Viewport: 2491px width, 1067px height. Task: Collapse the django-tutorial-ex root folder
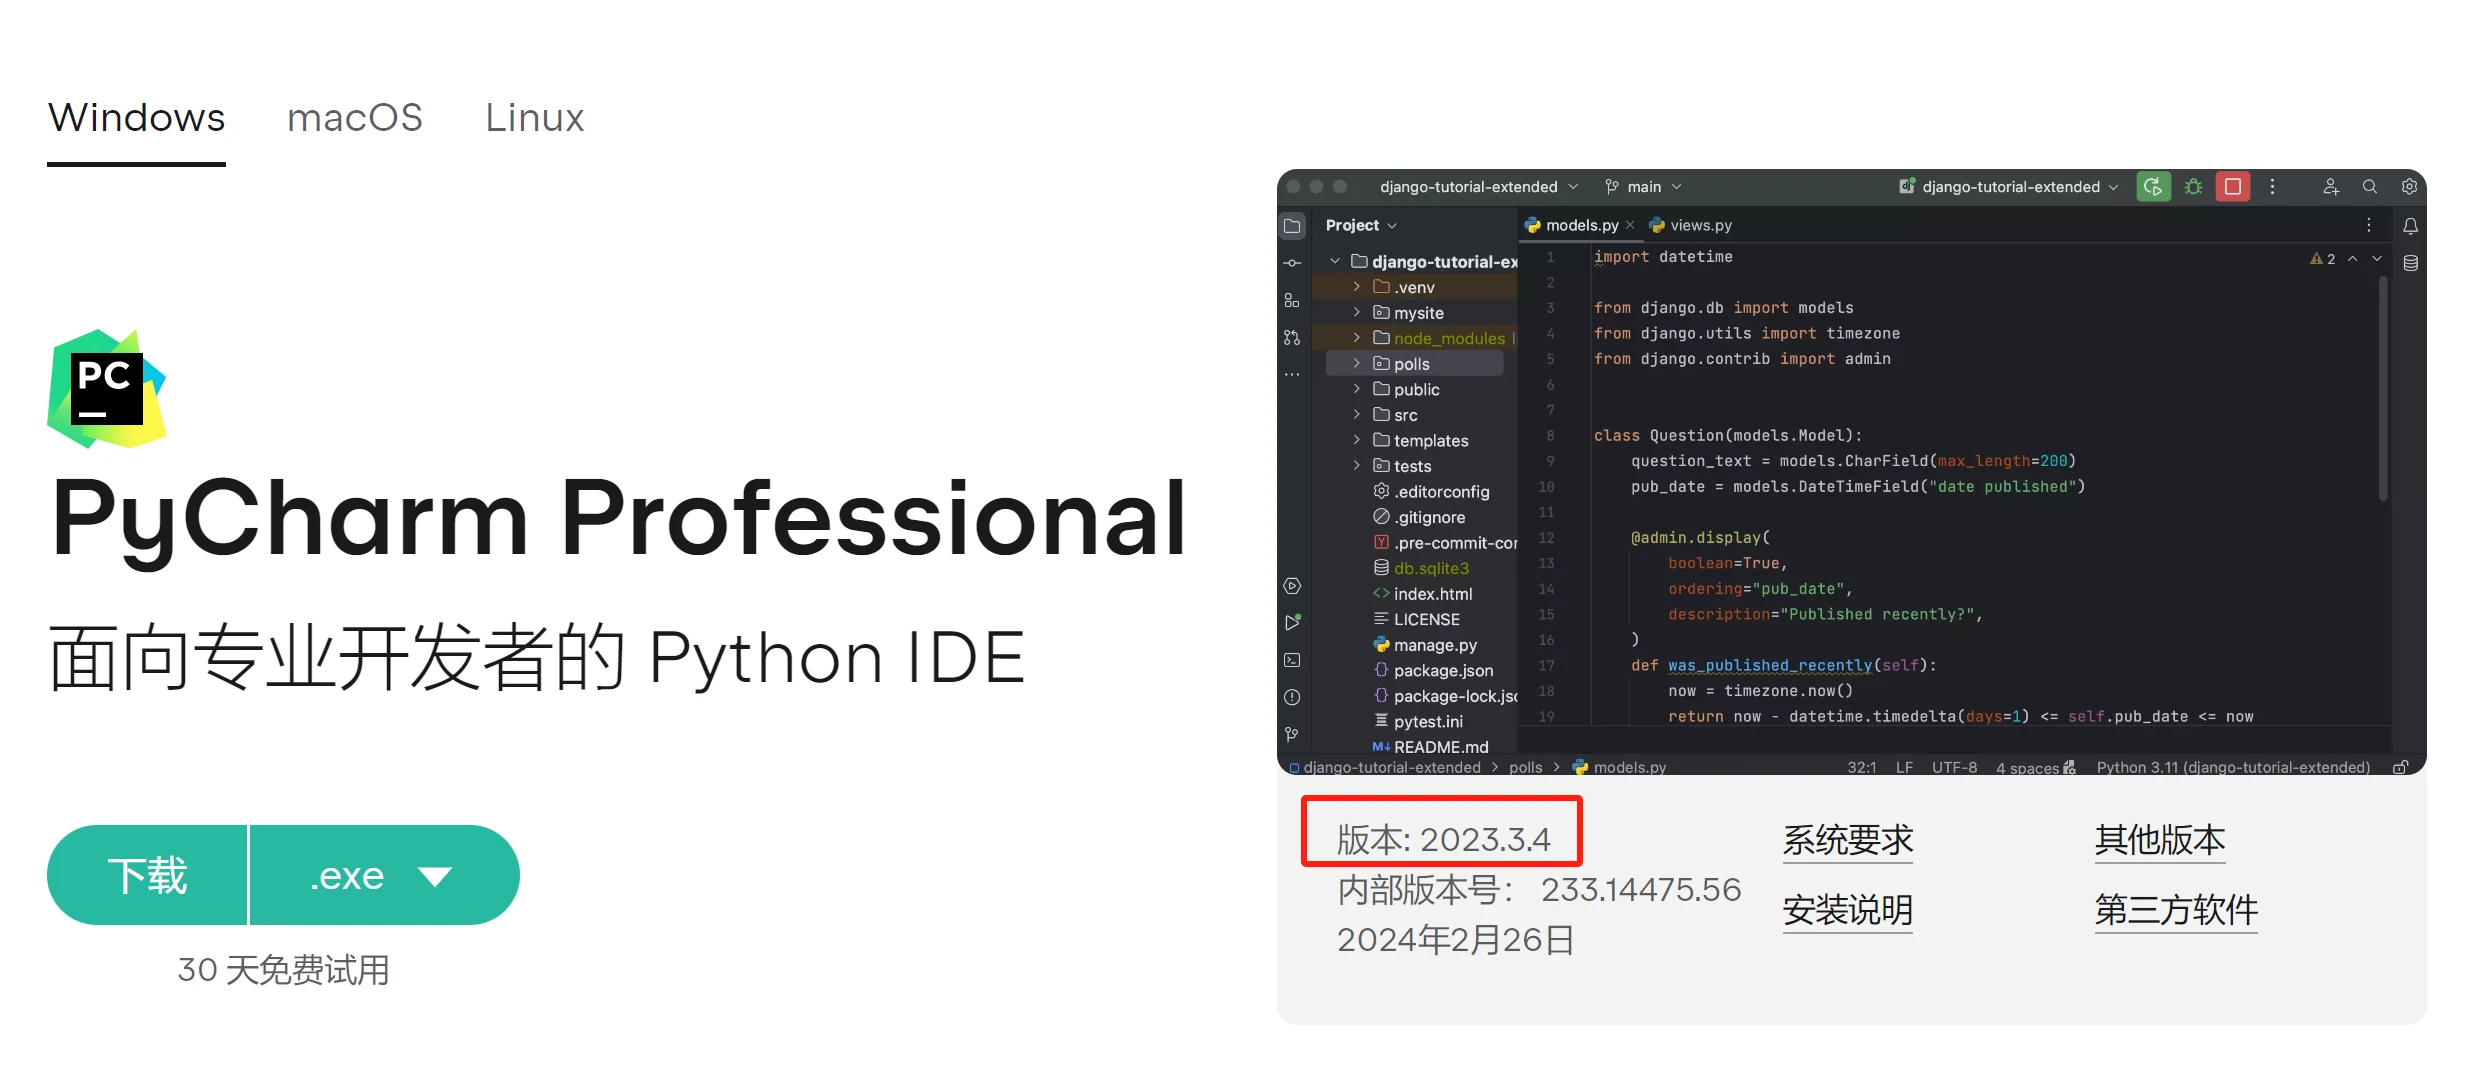click(x=1334, y=261)
